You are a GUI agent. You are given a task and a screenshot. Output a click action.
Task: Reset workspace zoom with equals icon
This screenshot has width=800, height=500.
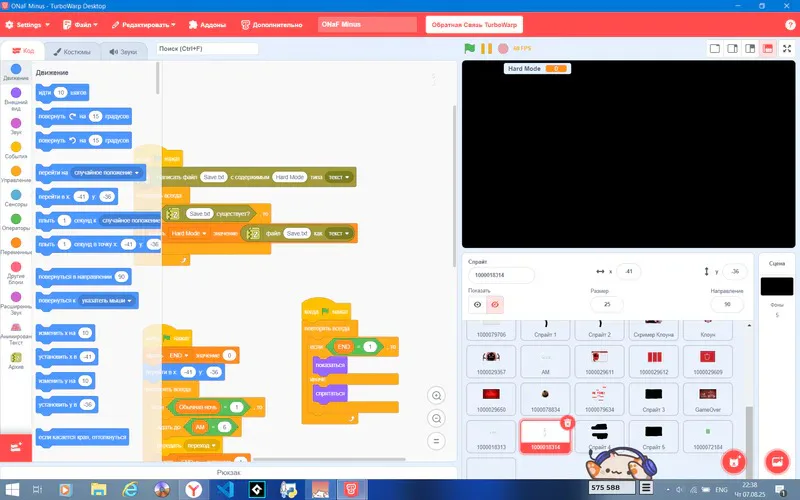coord(436,441)
